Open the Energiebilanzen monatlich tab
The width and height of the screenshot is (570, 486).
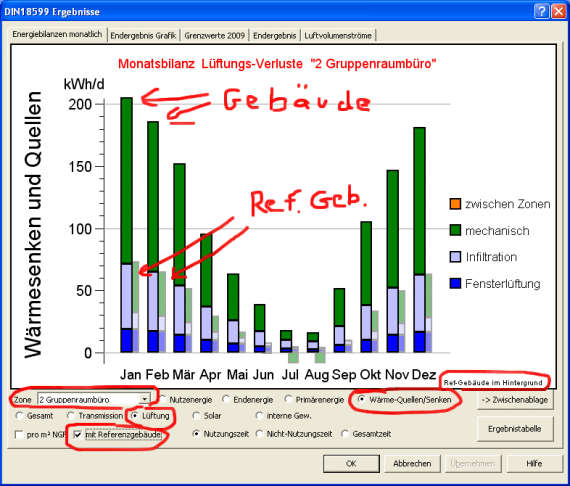click(57, 35)
